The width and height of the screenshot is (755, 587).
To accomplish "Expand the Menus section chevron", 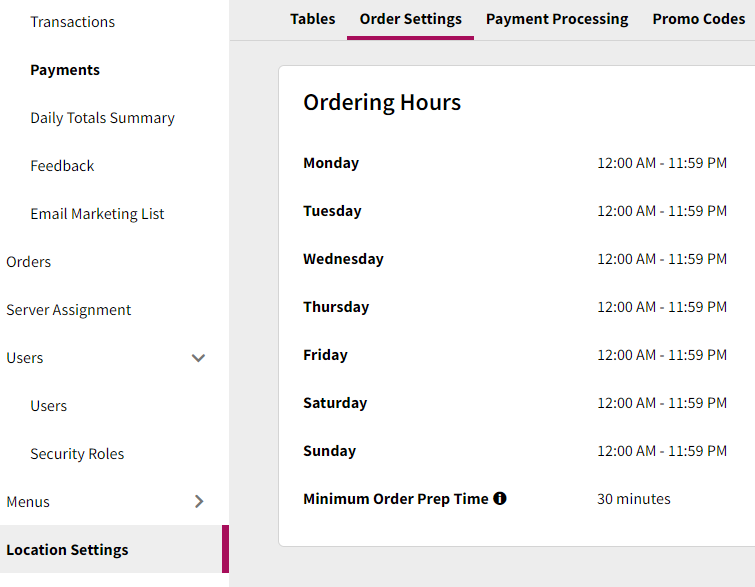I will click(x=198, y=502).
